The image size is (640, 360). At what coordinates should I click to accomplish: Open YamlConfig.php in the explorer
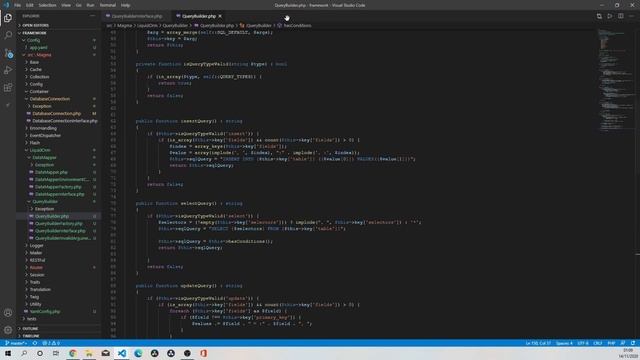44,311
